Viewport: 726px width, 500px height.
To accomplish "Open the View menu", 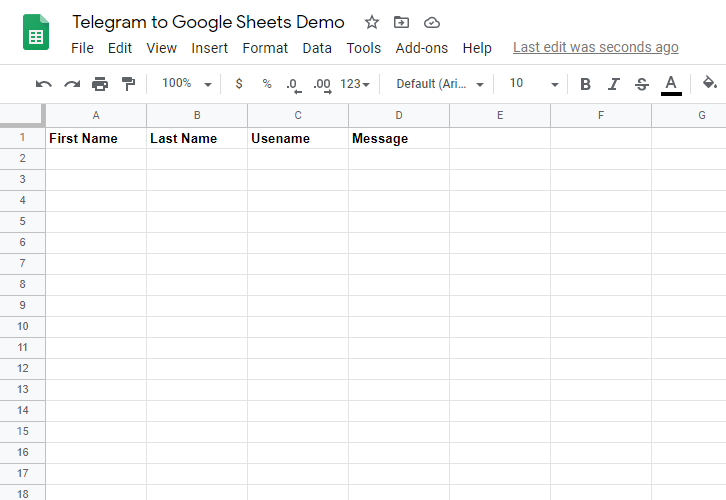I will 162,48.
